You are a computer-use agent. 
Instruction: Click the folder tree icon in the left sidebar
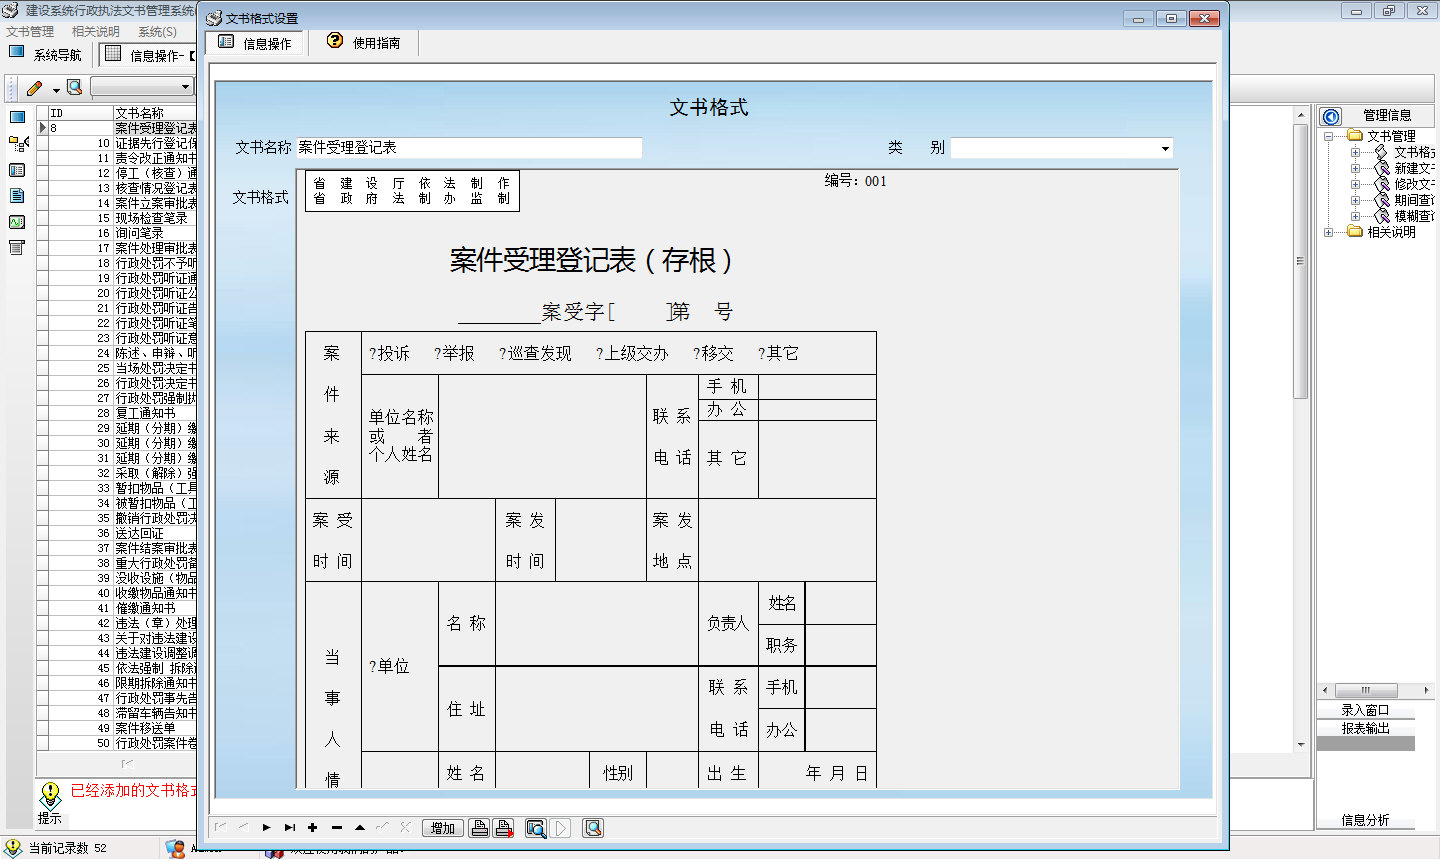(18, 144)
